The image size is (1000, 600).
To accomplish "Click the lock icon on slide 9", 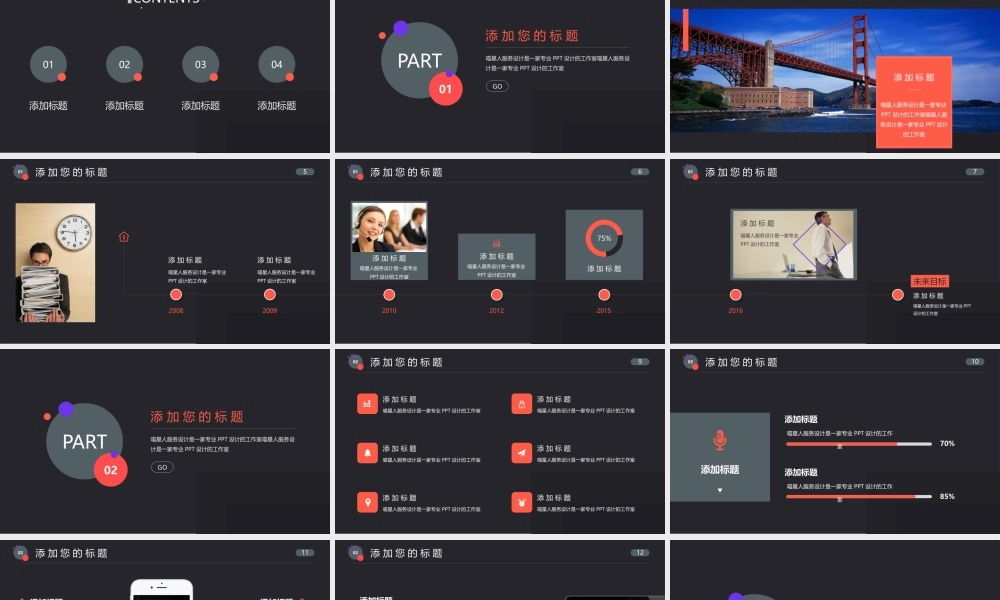I will click(x=522, y=404).
